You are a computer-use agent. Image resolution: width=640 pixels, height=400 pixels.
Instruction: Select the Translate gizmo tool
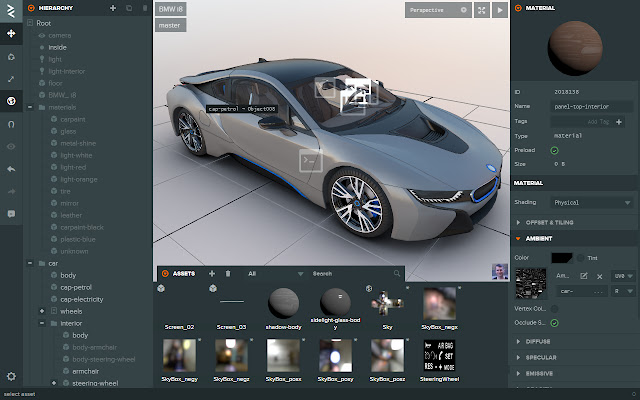pyautogui.click(x=11, y=33)
